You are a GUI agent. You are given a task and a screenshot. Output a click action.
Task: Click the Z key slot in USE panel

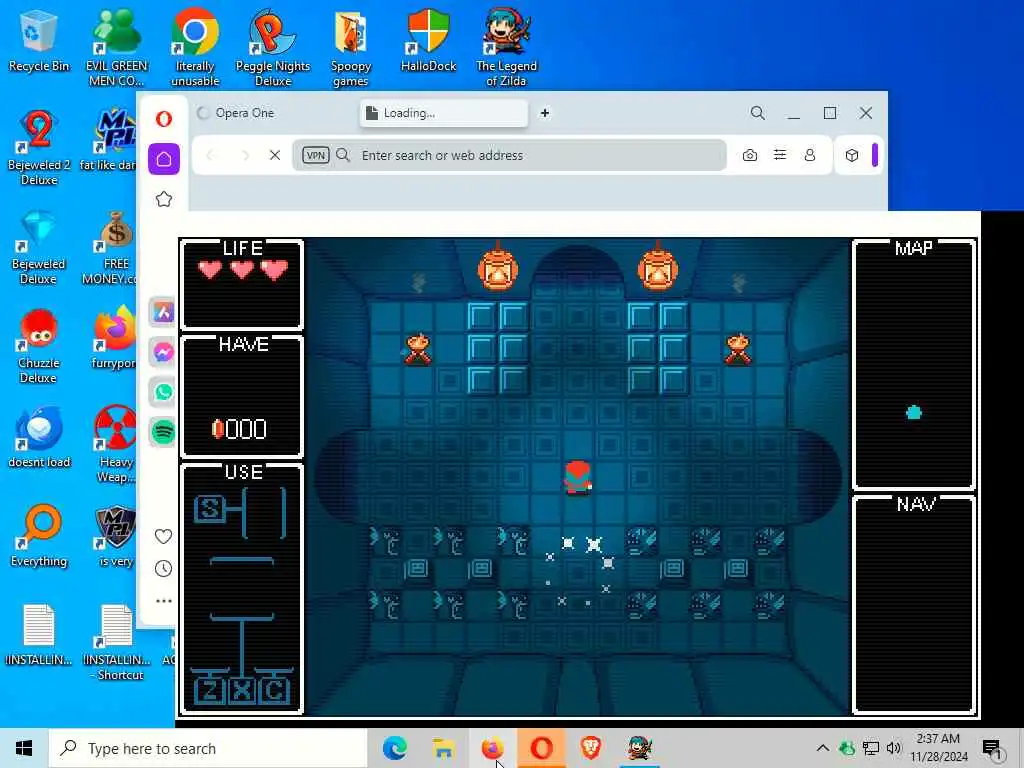[x=210, y=691]
